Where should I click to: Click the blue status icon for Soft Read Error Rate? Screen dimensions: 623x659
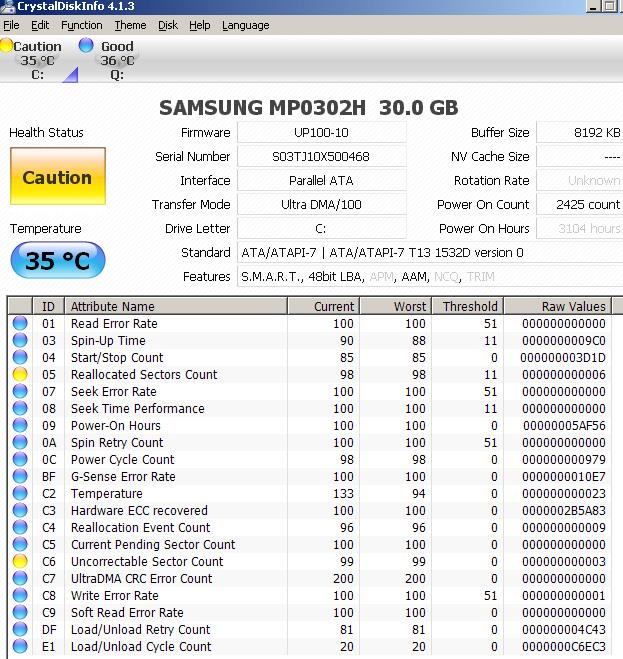tap(20, 612)
